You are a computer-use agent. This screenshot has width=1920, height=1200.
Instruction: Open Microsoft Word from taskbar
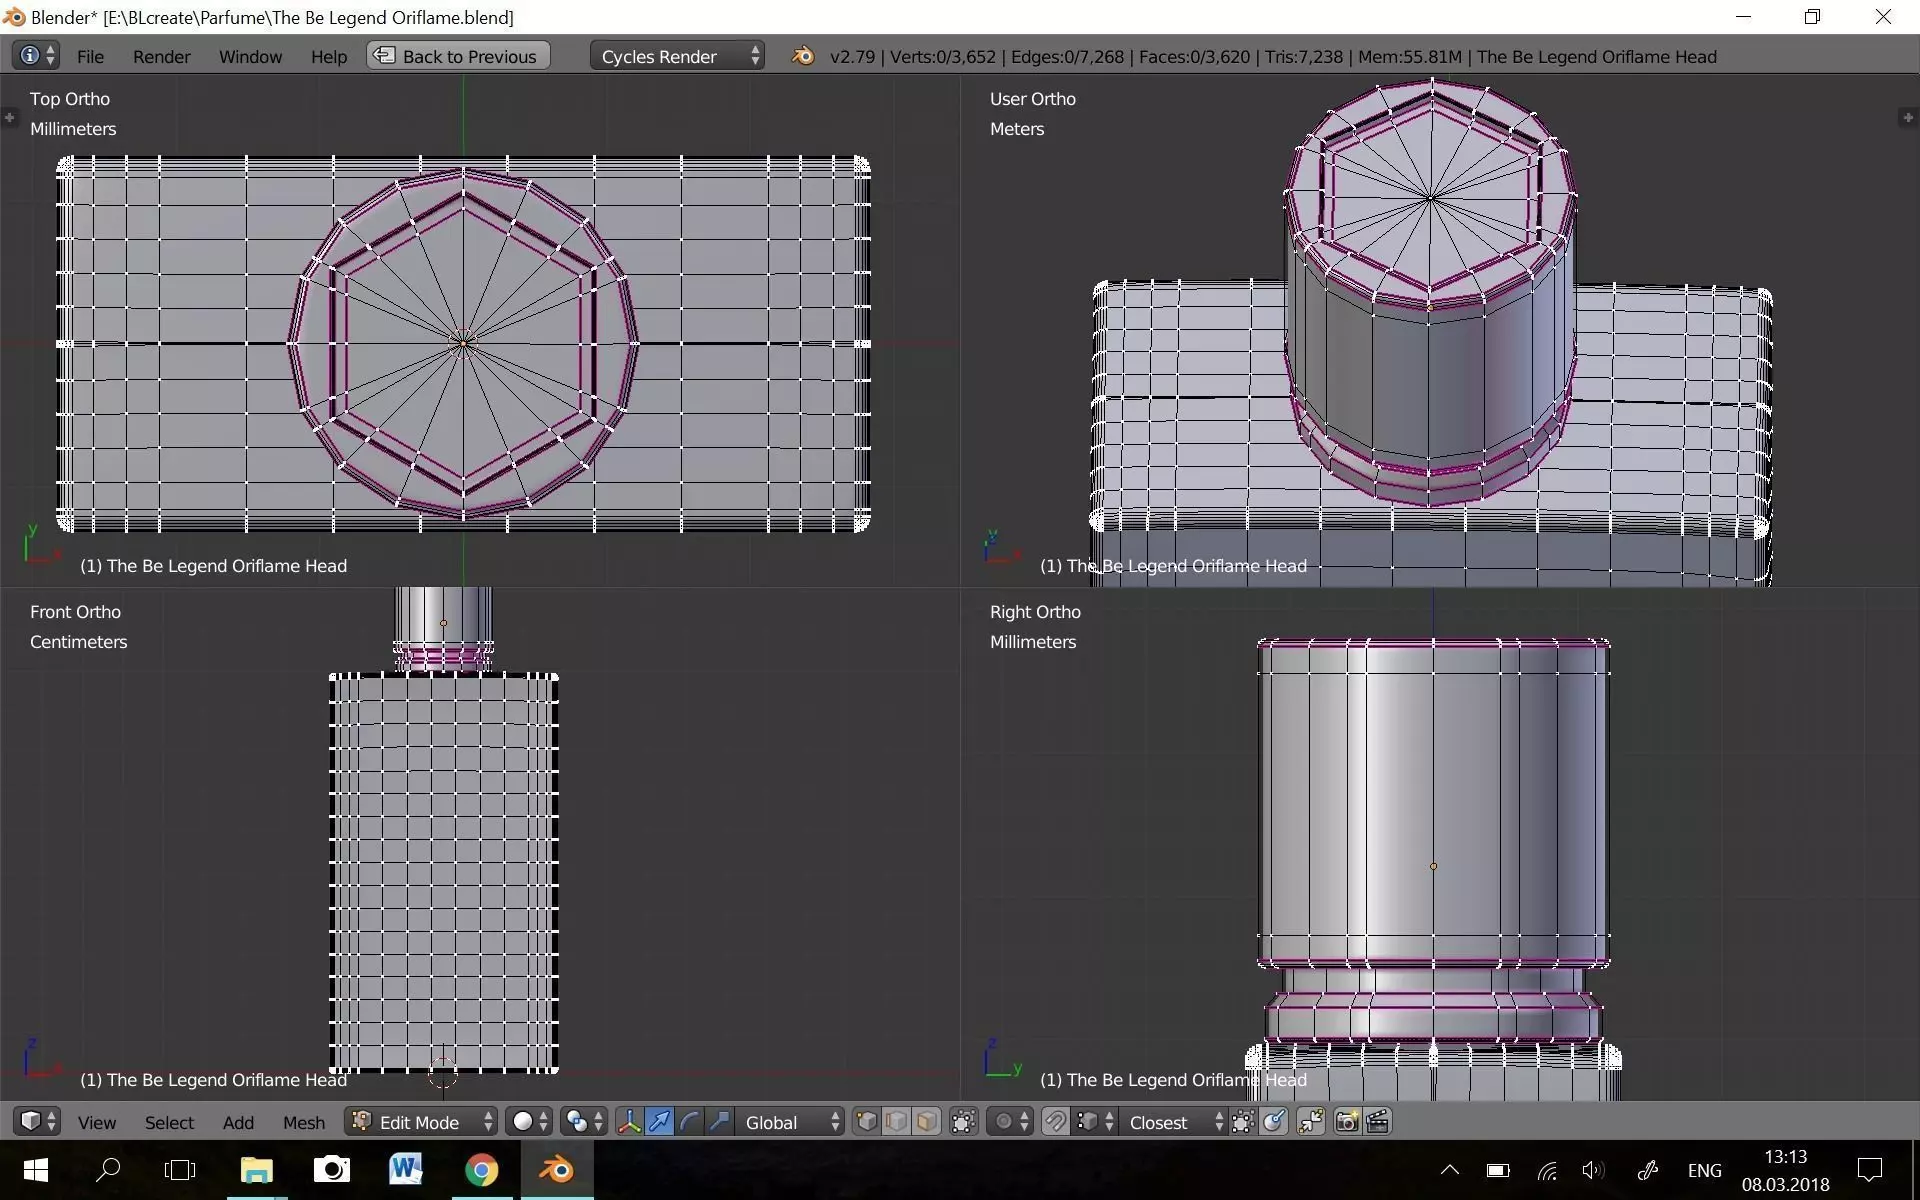coord(405,1170)
